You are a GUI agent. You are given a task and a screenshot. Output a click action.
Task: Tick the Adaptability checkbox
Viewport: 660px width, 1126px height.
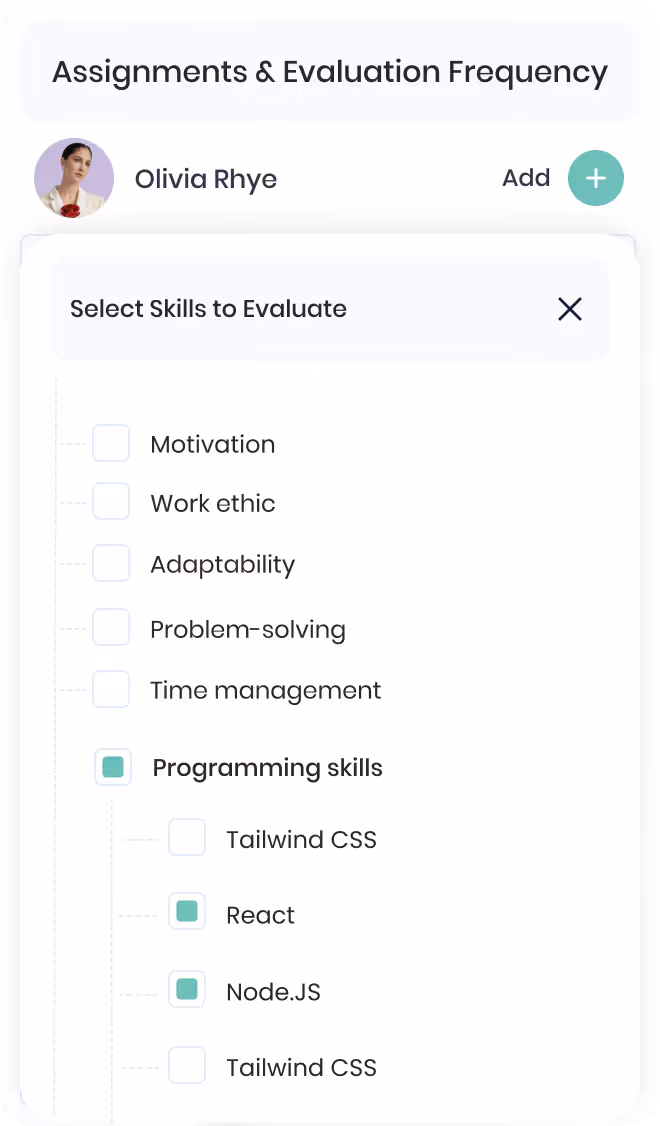click(111, 563)
